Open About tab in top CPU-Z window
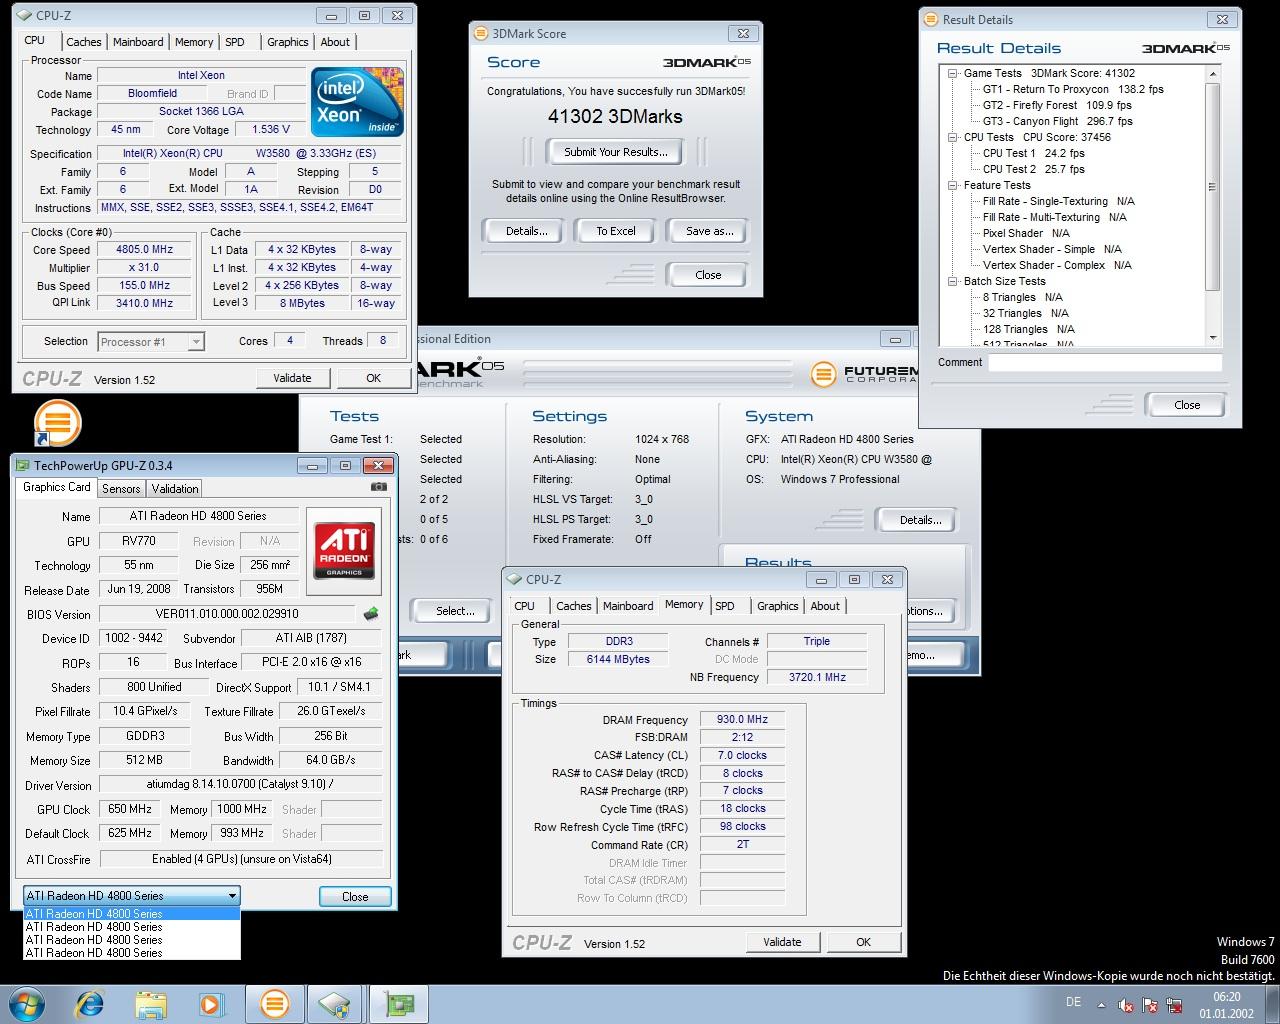Image resolution: width=1280 pixels, height=1024 pixels. [335, 42]
